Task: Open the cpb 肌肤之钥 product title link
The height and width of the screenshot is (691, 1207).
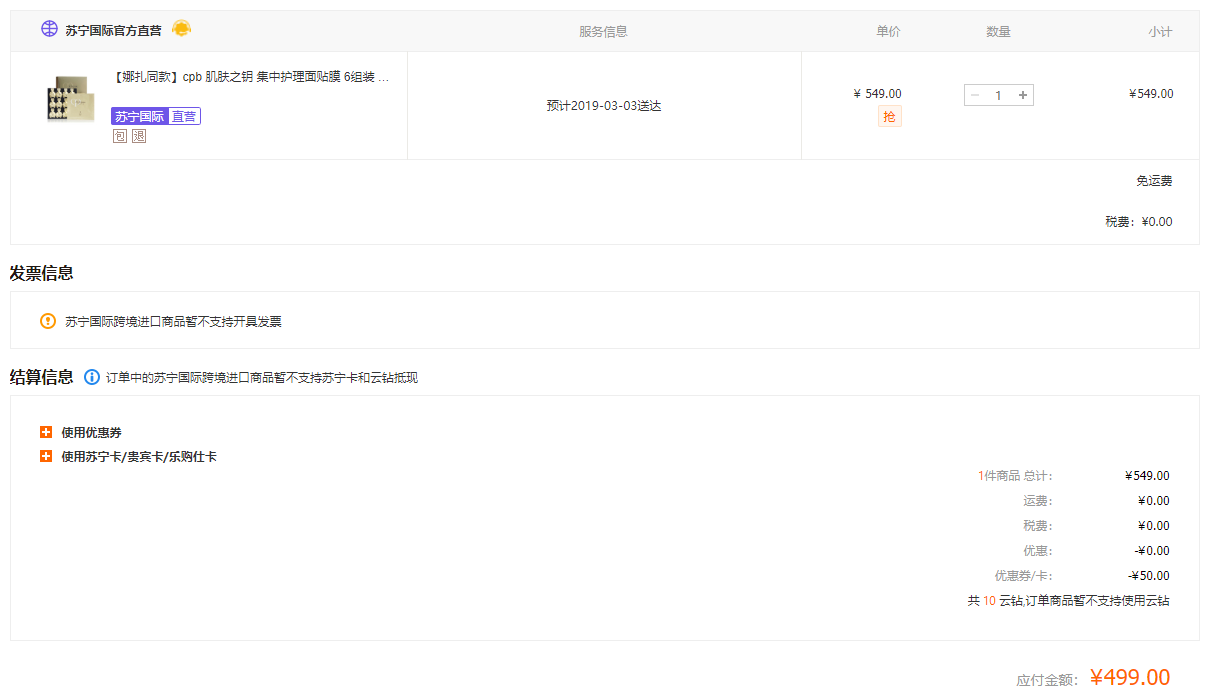Action: coord(250,77)
